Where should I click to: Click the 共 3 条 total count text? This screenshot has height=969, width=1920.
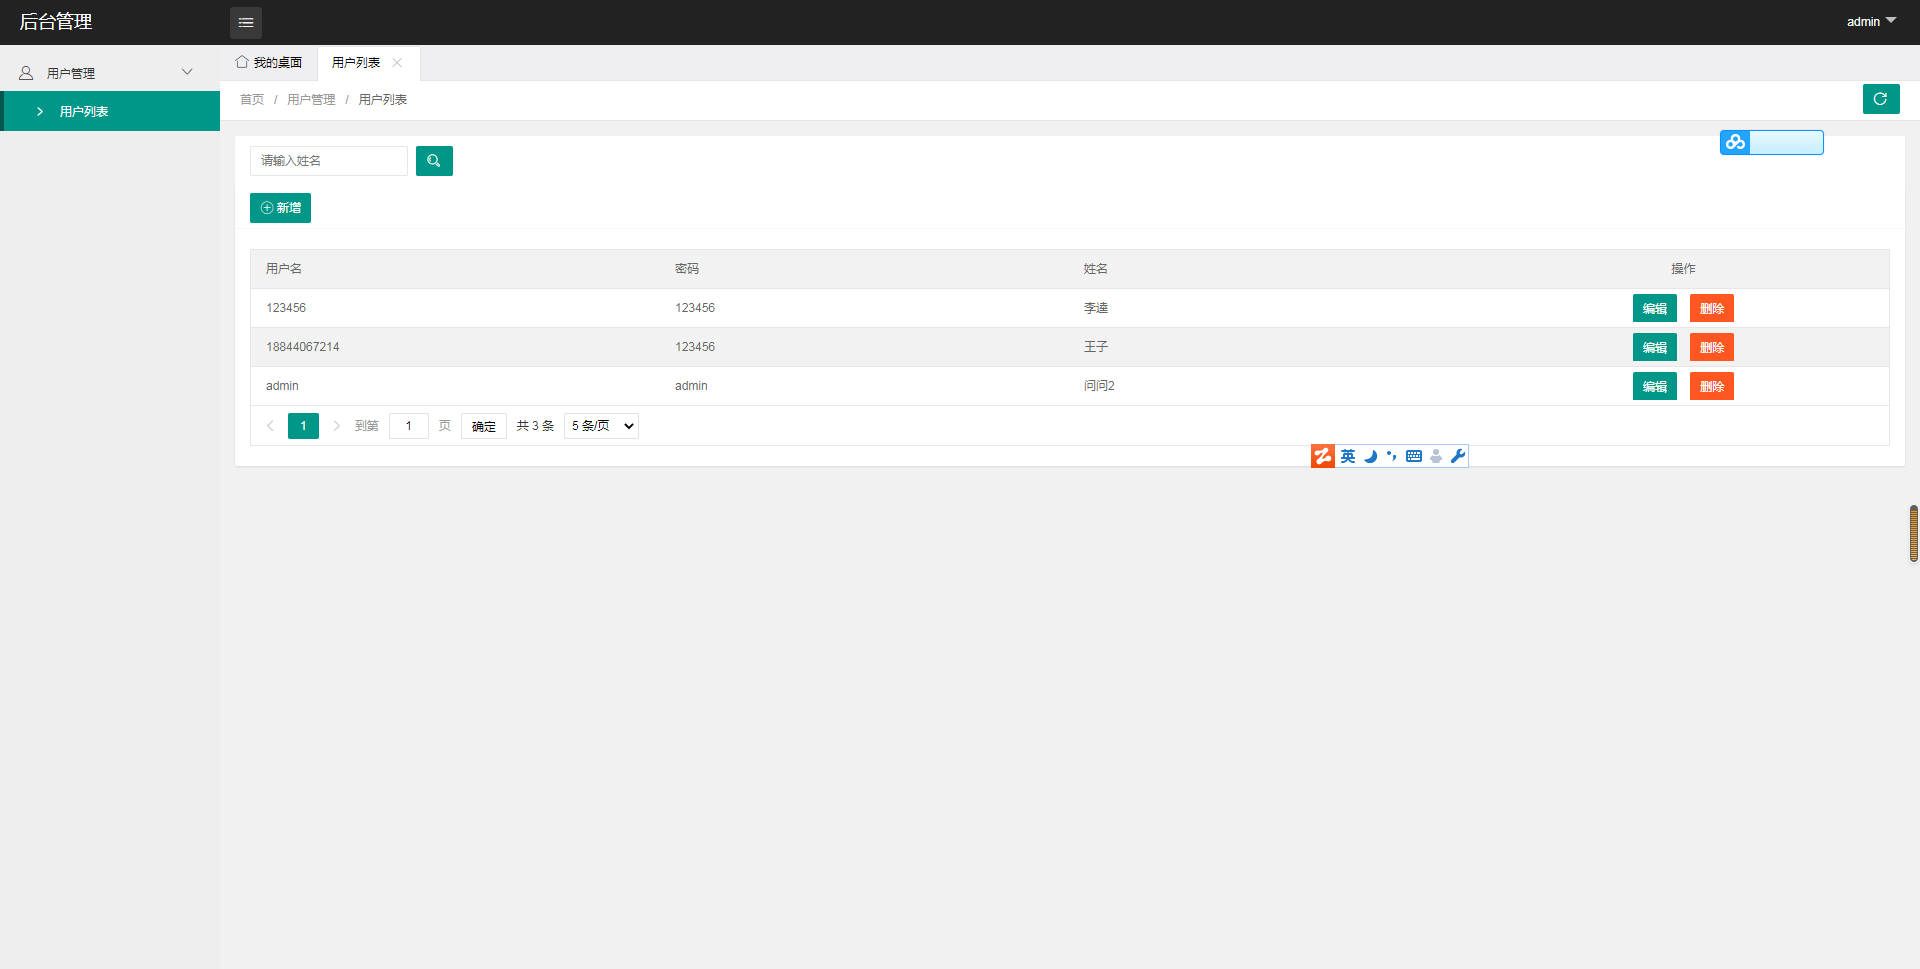[535, 426]
